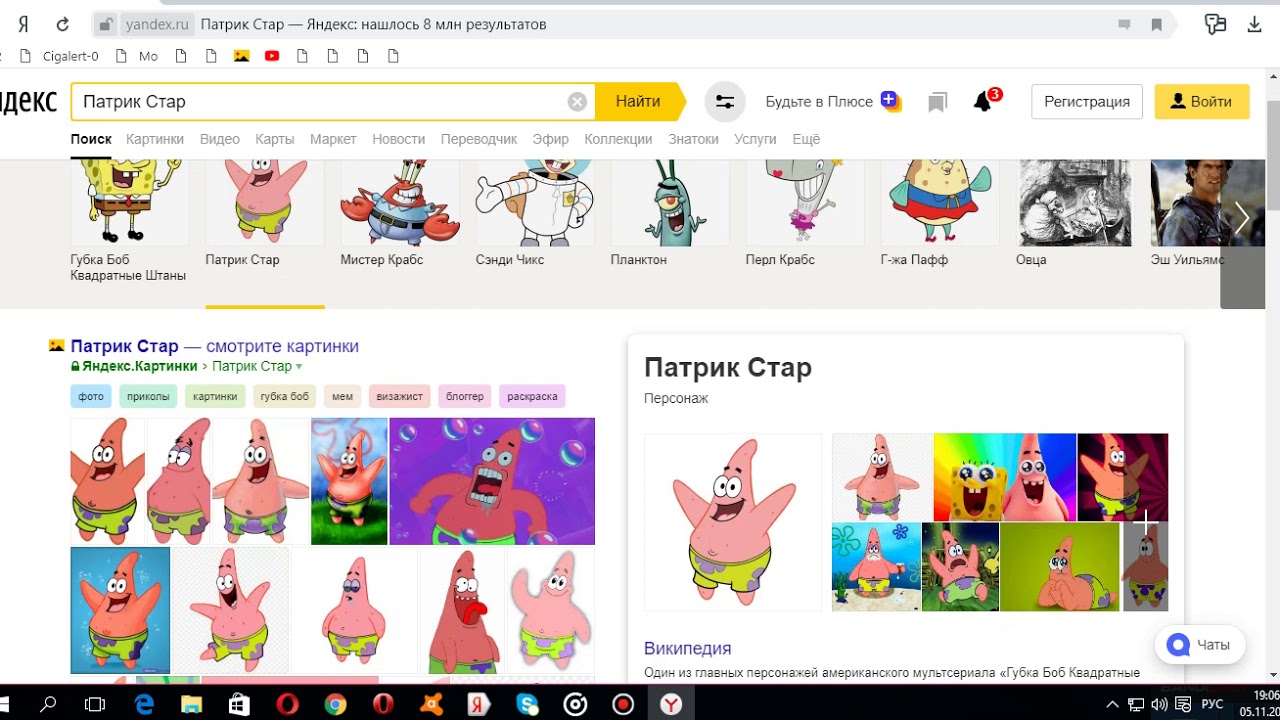
Task: Open File Explorer from taskbar
Action: 191,704
